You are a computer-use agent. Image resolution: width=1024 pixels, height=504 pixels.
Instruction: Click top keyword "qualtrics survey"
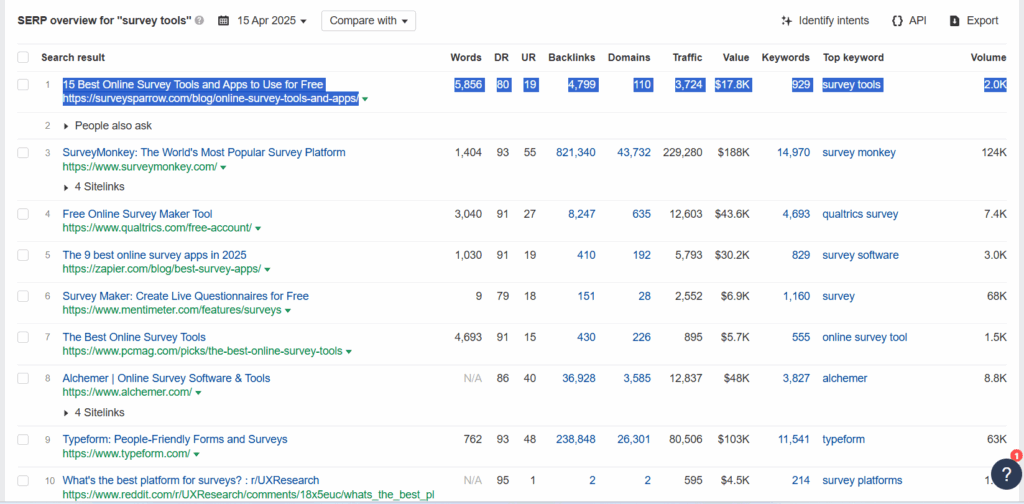pos(860,213)
